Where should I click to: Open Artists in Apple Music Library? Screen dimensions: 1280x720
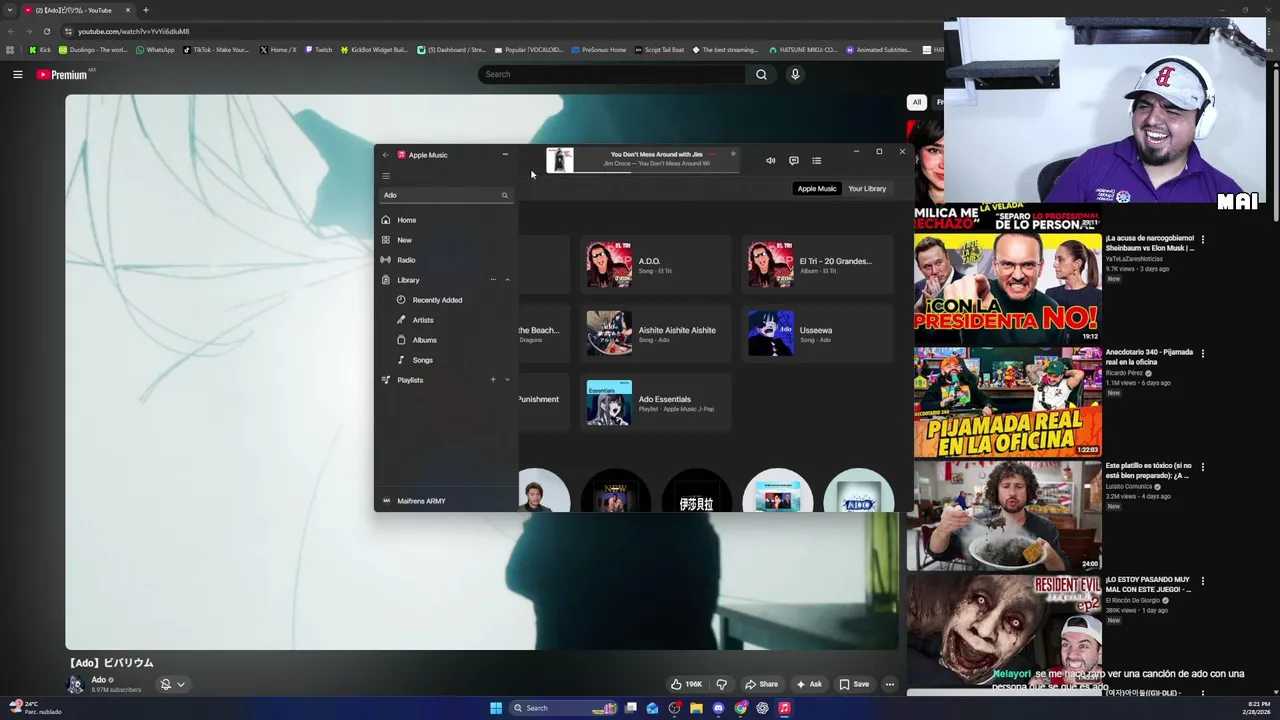(446, 320)
